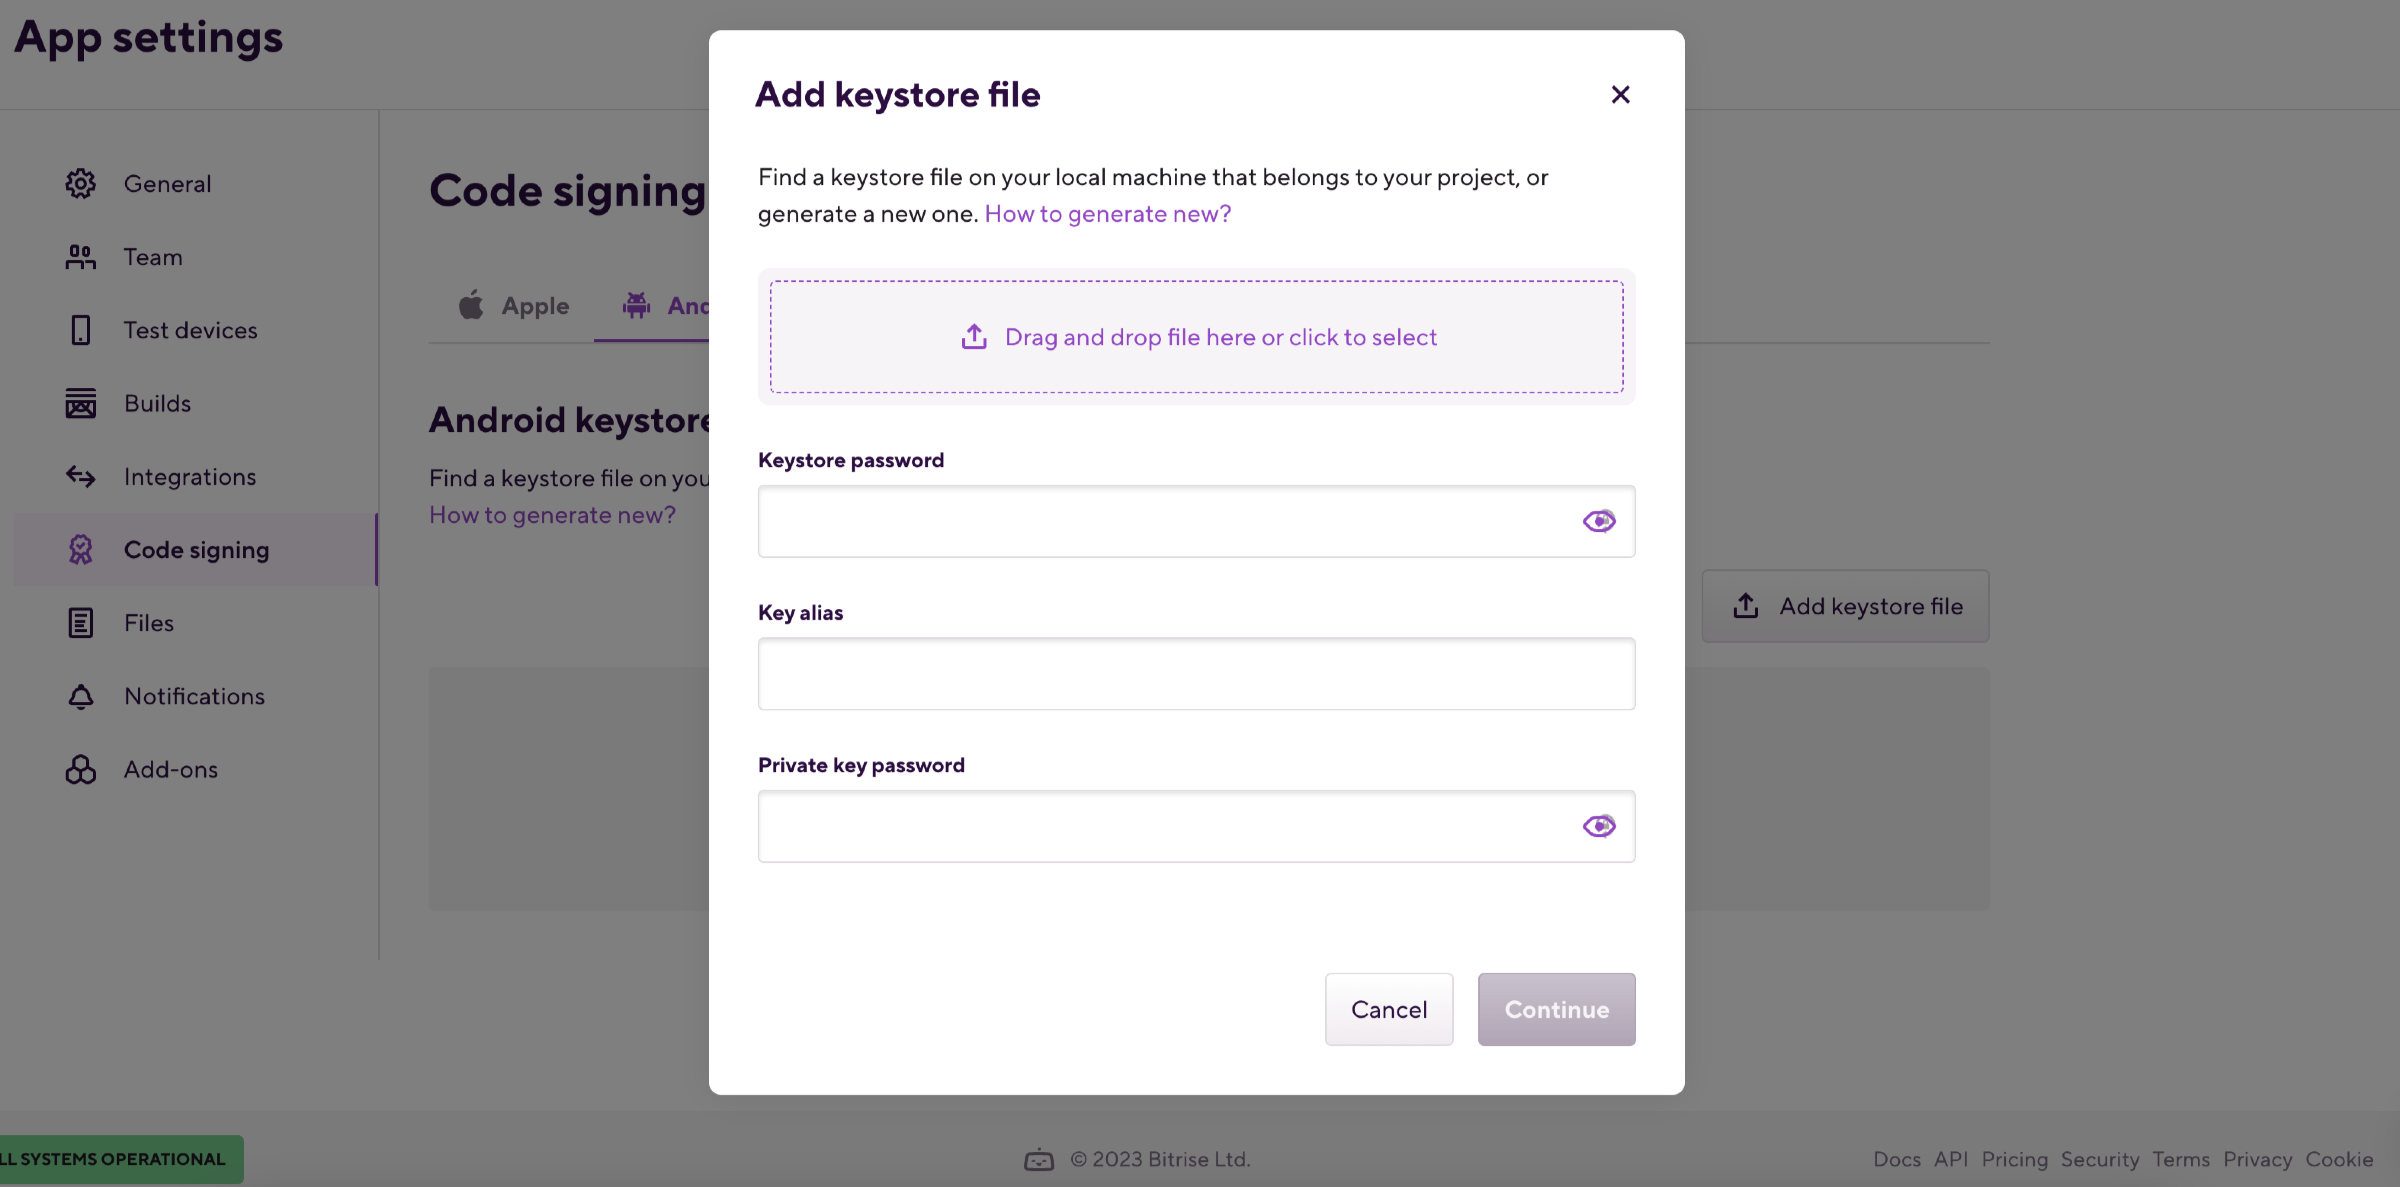
Task: Open General settings from the sidebar
Action: click(x=166, y=183)
